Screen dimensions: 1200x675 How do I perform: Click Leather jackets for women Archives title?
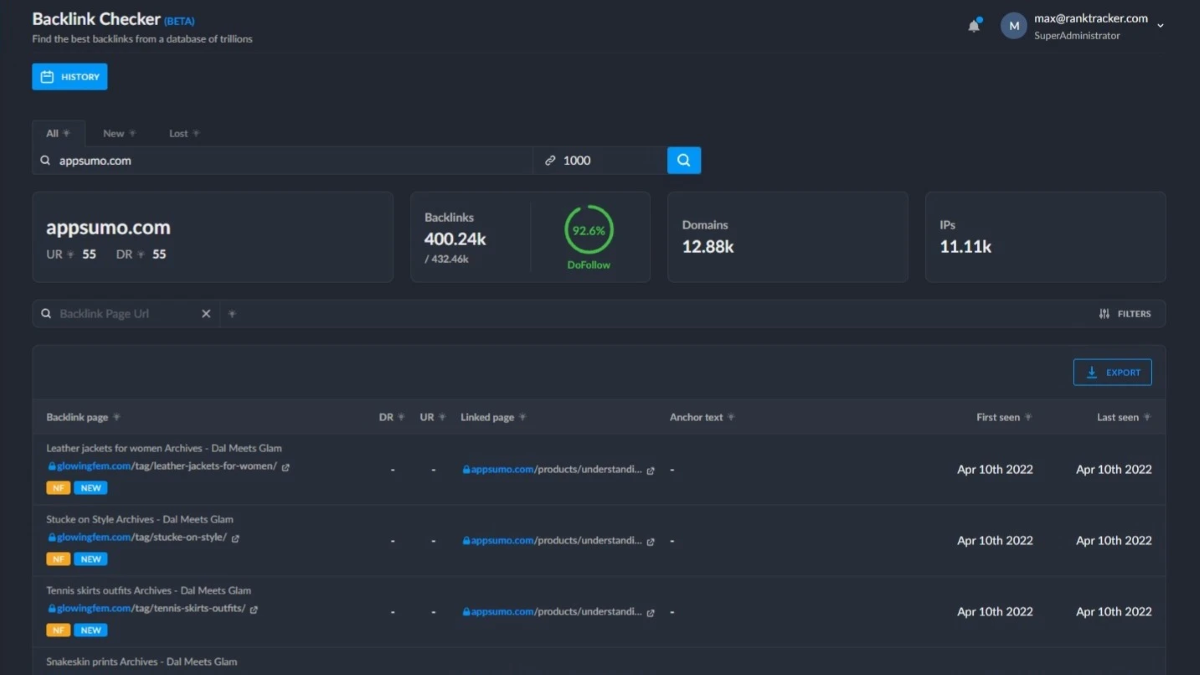click(164, 448)
